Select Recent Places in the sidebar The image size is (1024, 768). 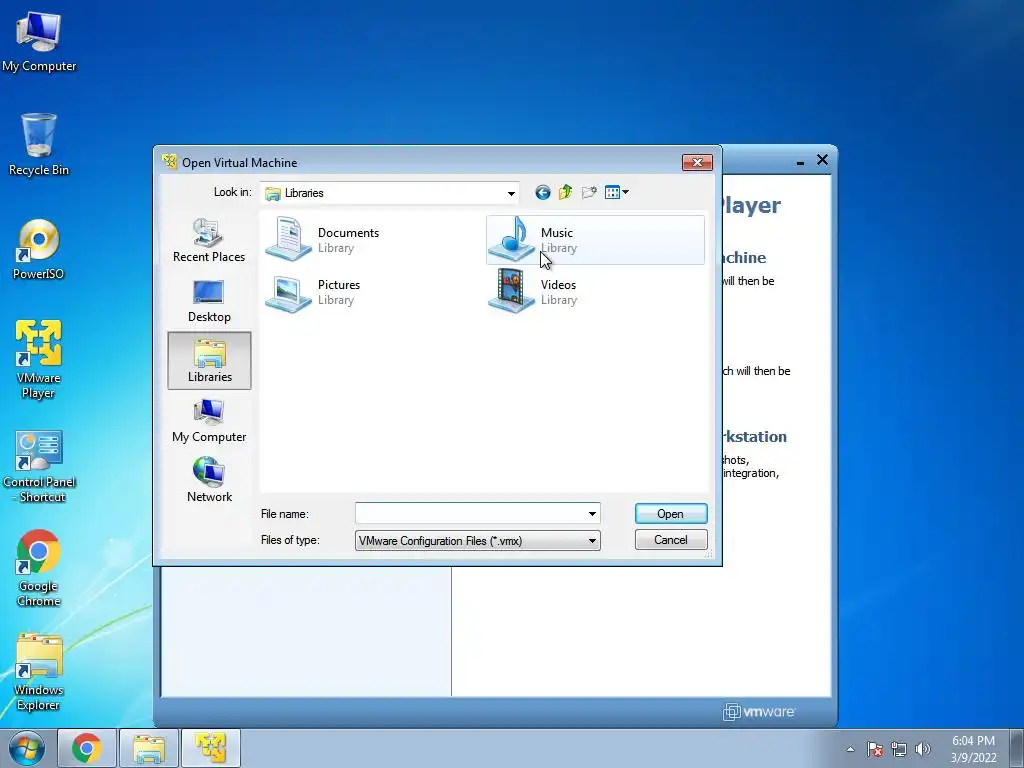(209, 240)
